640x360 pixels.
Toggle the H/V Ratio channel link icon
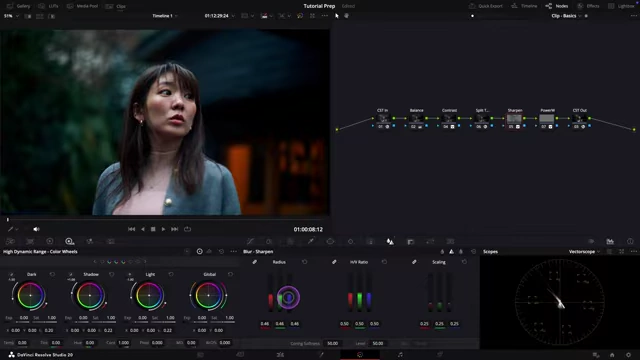coord(334,262)
